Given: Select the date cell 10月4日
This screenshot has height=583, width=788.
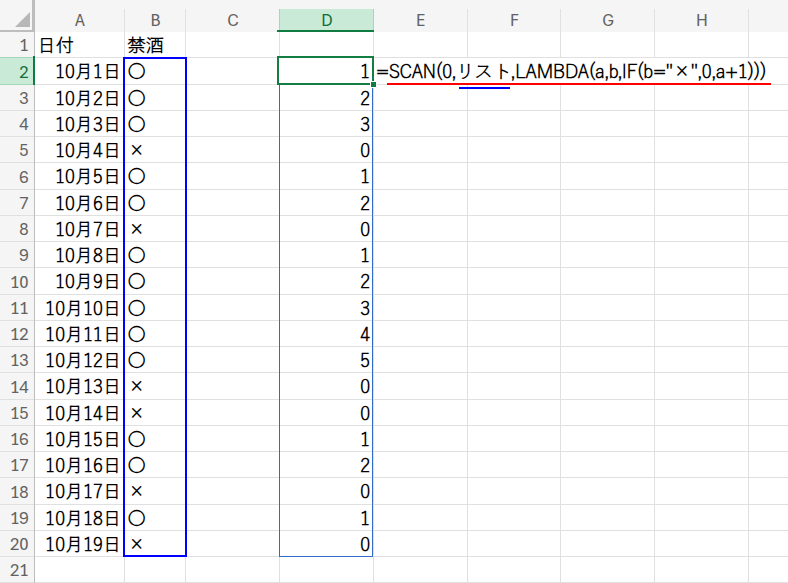Looking at the screenshot, I should [79, 150].
